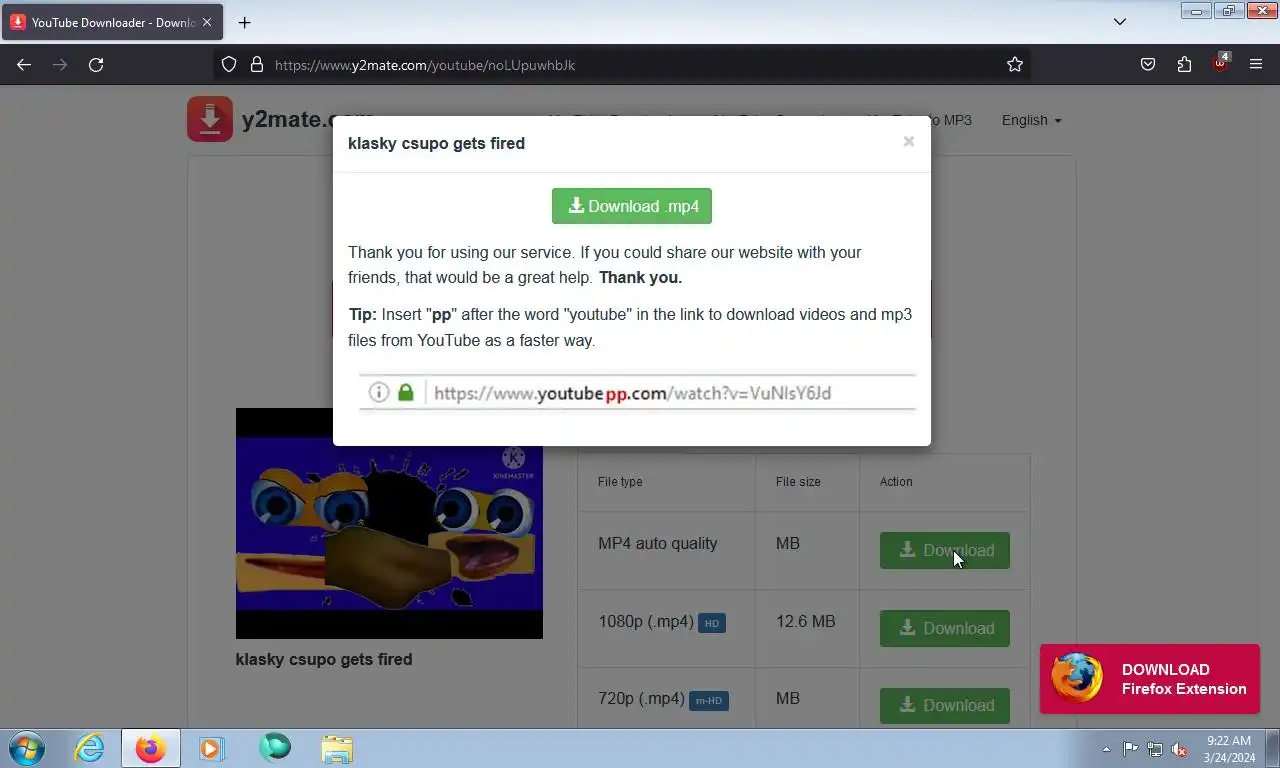Image resolution: width=1280 pixels, height=768 pixels.
Task: Click the File size column header
Action: 798,481
